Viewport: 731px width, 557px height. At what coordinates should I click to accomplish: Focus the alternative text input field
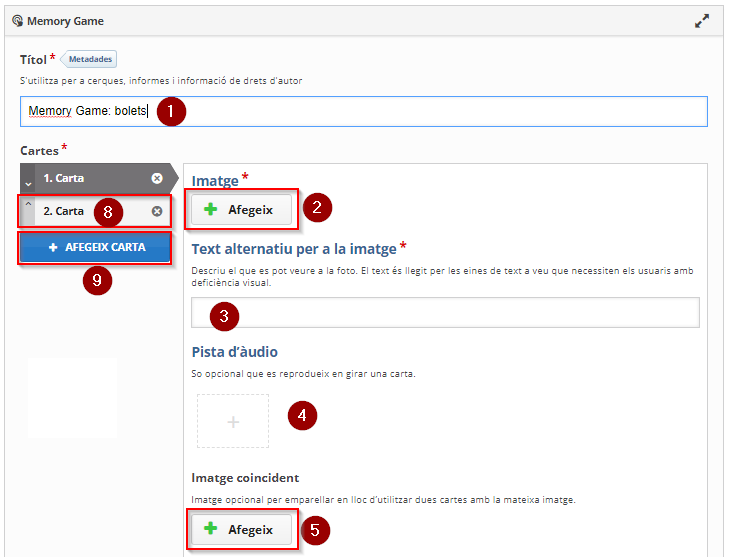445,312
